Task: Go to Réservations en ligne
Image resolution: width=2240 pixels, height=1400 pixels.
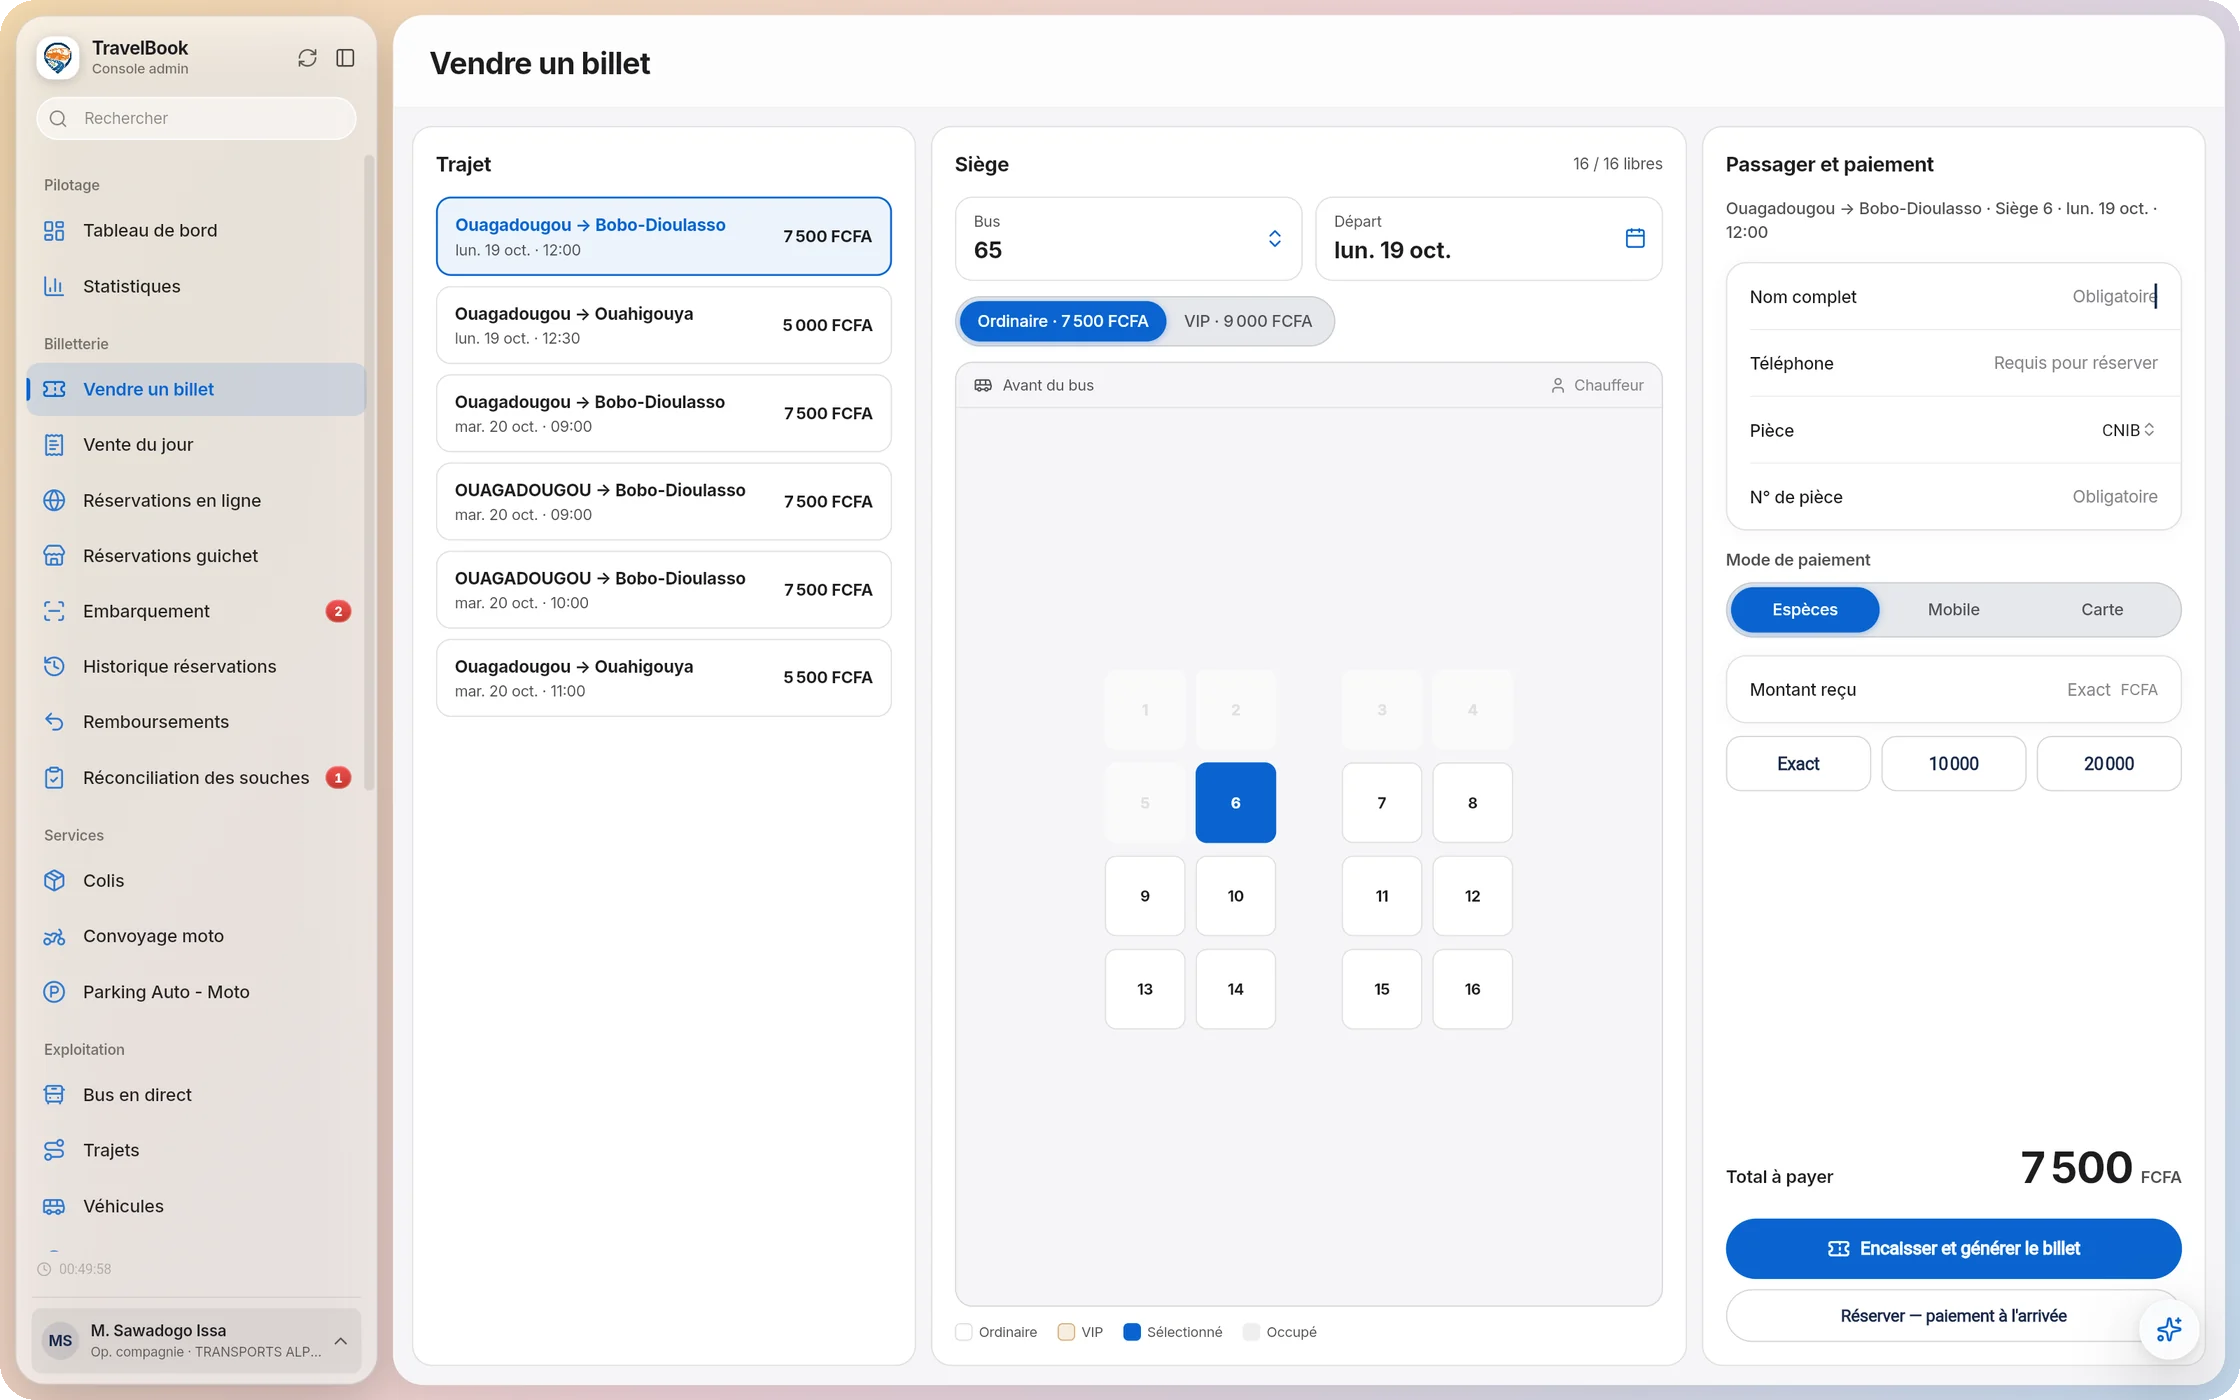Action: pyautogui.click(x=196, y=500)
